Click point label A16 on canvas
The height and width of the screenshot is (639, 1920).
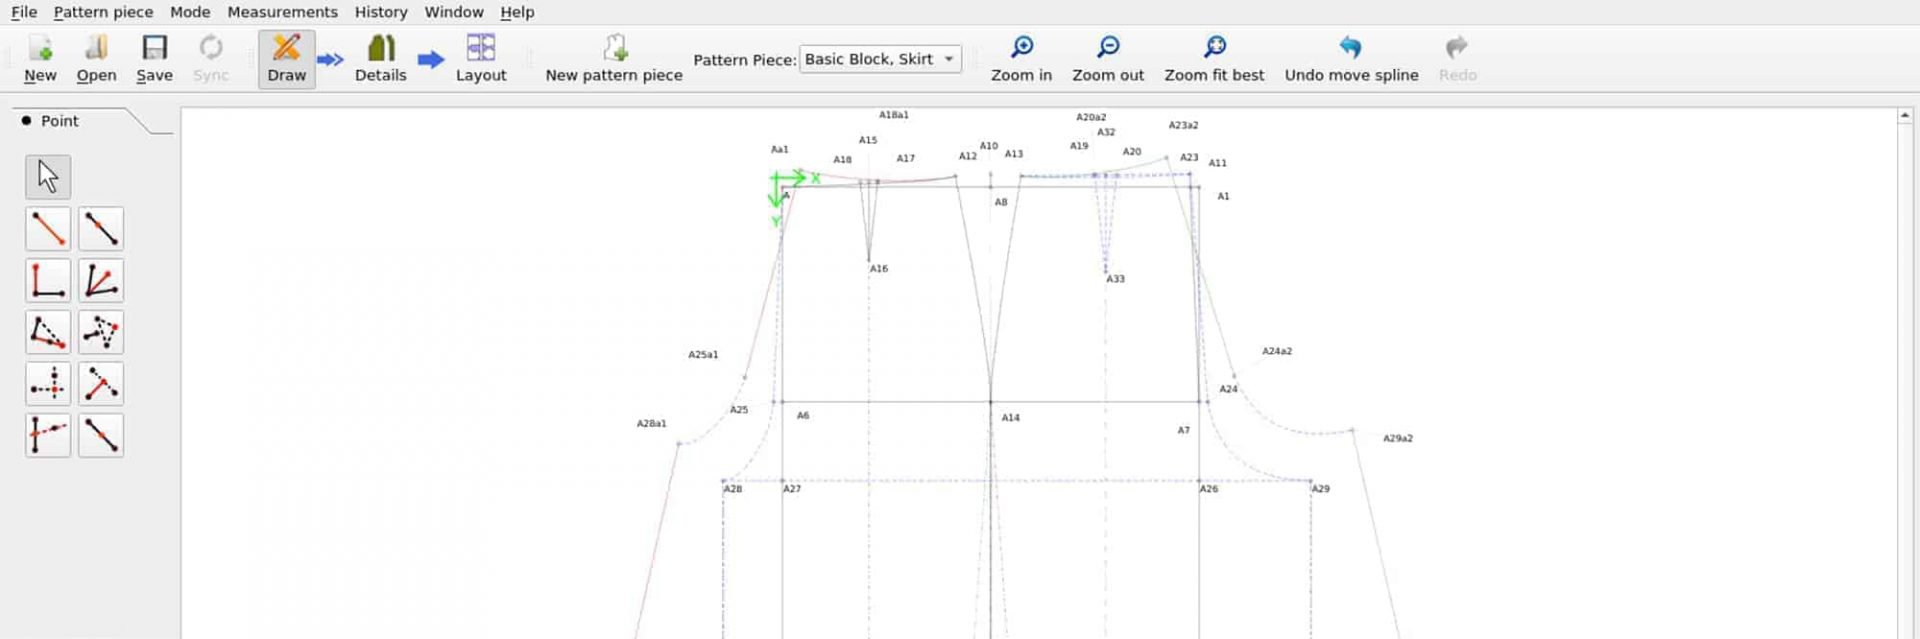pos(878,269)
